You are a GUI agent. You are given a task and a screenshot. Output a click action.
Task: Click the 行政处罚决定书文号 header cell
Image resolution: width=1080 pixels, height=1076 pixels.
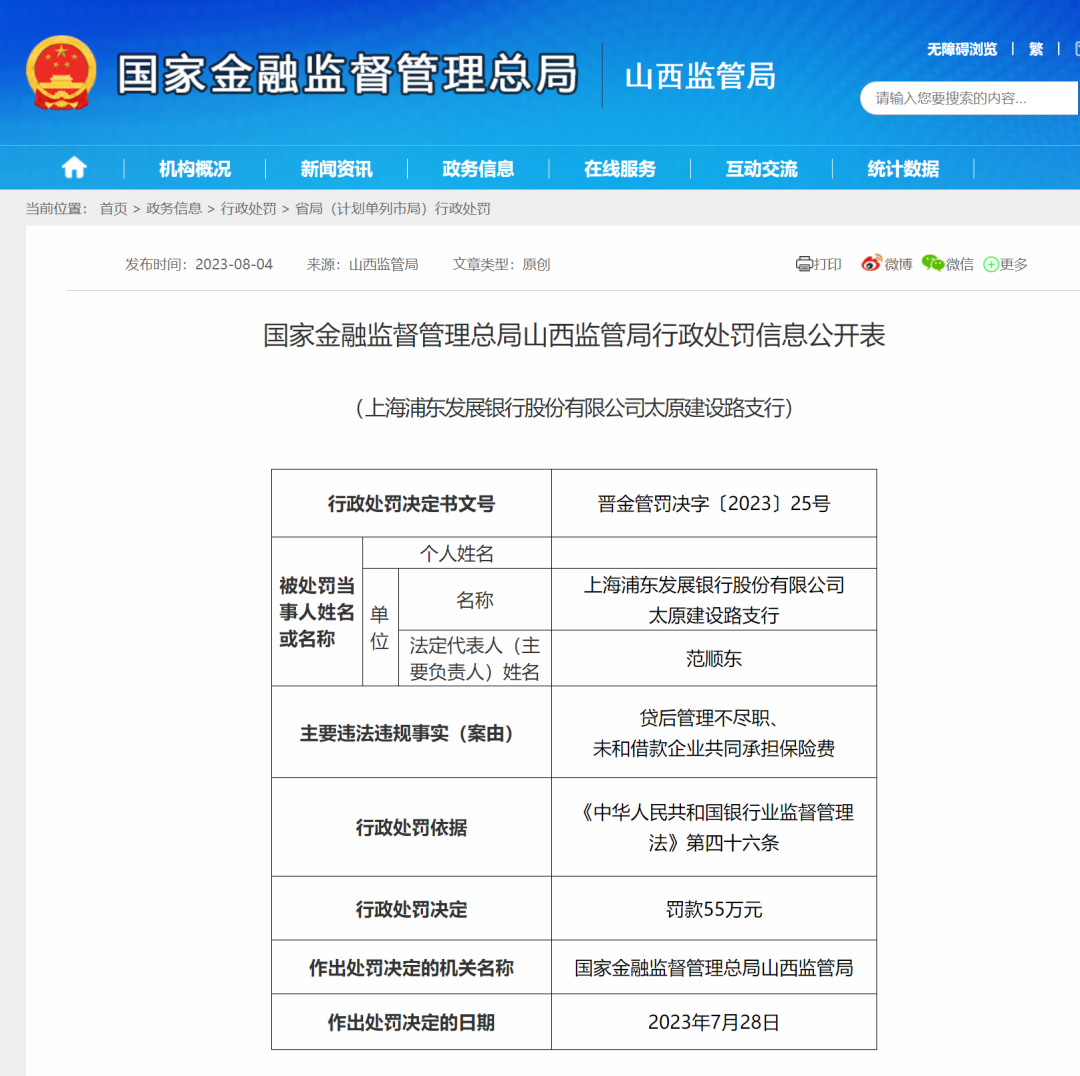pyautogui.click(x=411, y=504)
